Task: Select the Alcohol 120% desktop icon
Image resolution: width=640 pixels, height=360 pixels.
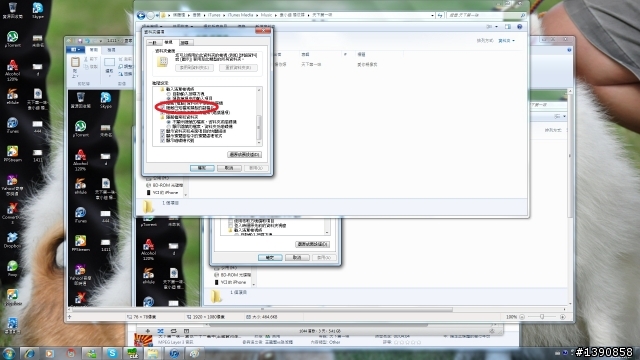Action: pos(12,70)
